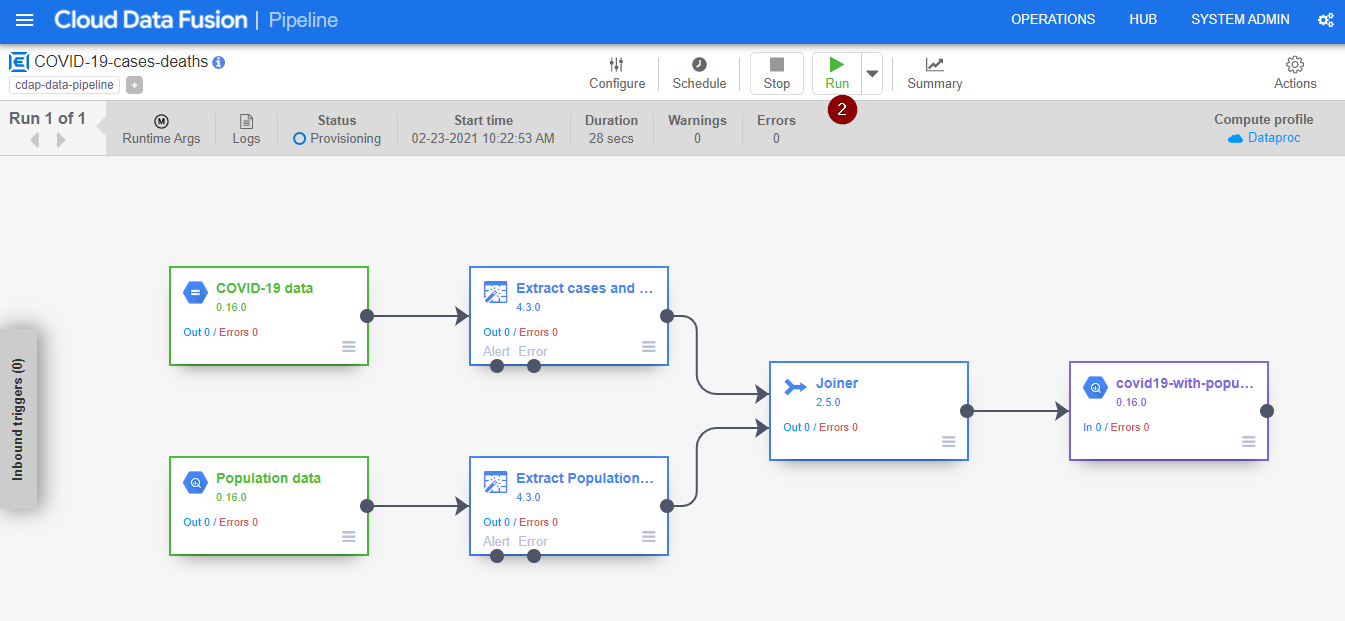
Task: Click the green Run button
Action: point(837,73)
